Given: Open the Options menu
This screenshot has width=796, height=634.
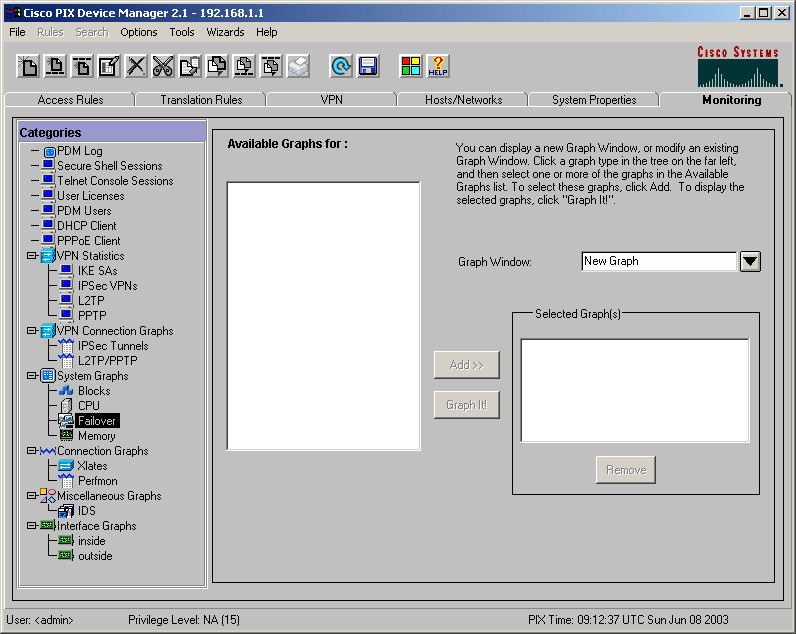Looking at the screenshot, I should point(139,32).
